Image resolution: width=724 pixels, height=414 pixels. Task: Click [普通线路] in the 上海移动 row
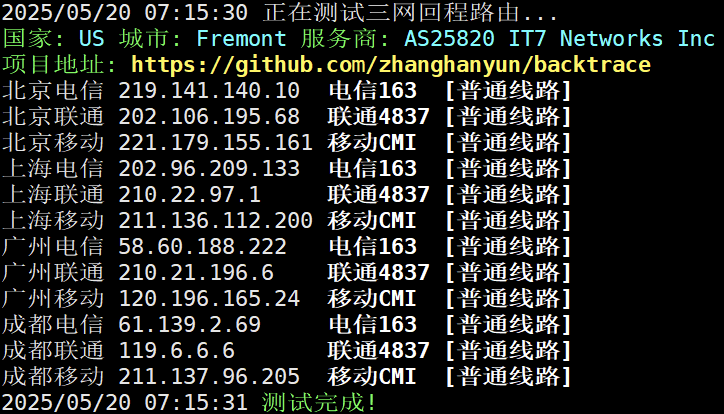click(x=508, y=221)
